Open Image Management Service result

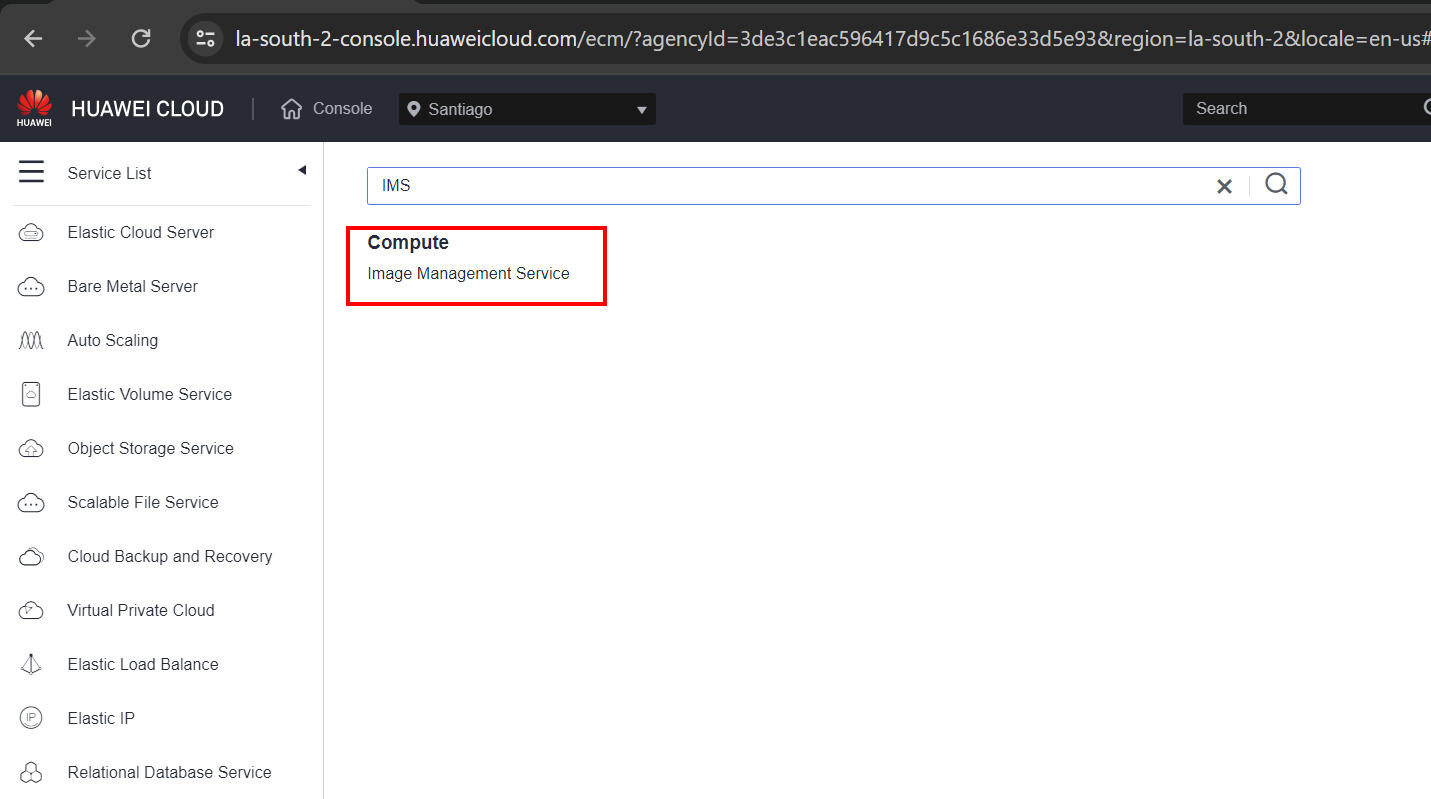pyautogui.click(x=468, y=274)
